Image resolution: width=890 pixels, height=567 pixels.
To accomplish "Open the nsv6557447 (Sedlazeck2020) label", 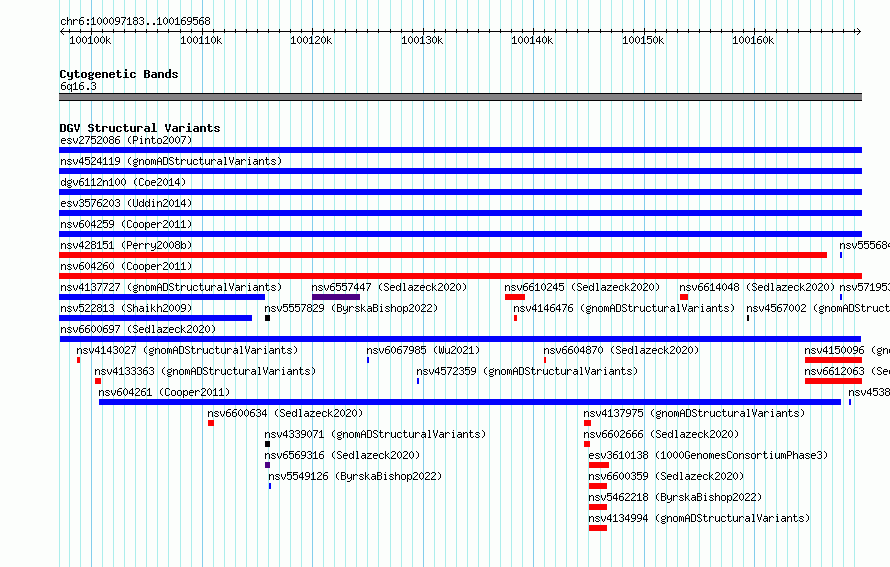I will pyautogui.click(x=389, y=287).
